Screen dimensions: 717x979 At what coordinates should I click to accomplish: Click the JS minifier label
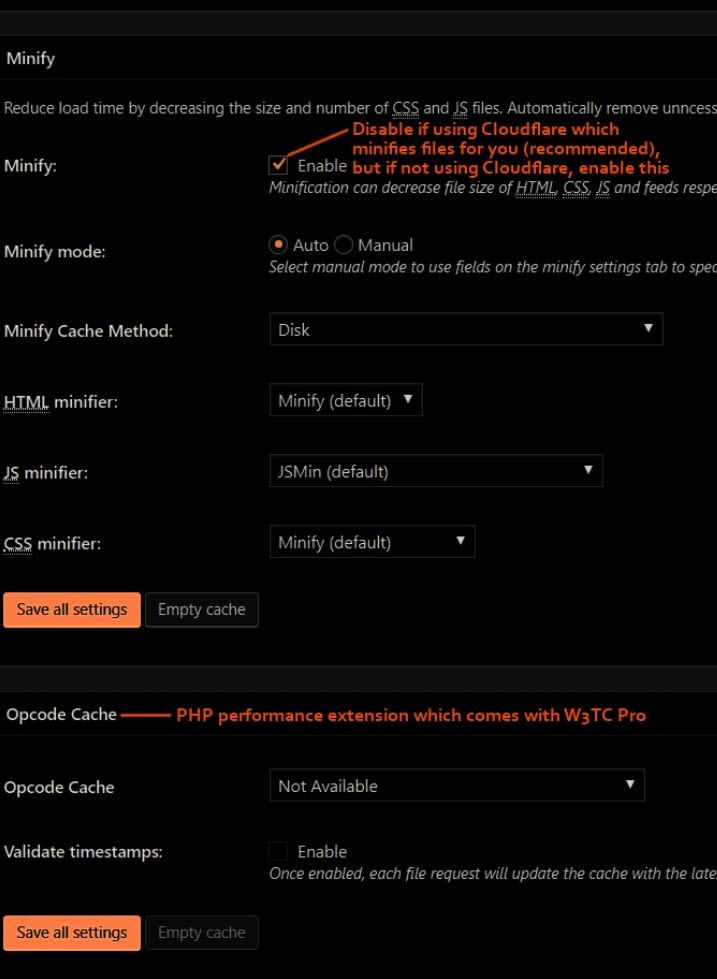click(46, 473)
